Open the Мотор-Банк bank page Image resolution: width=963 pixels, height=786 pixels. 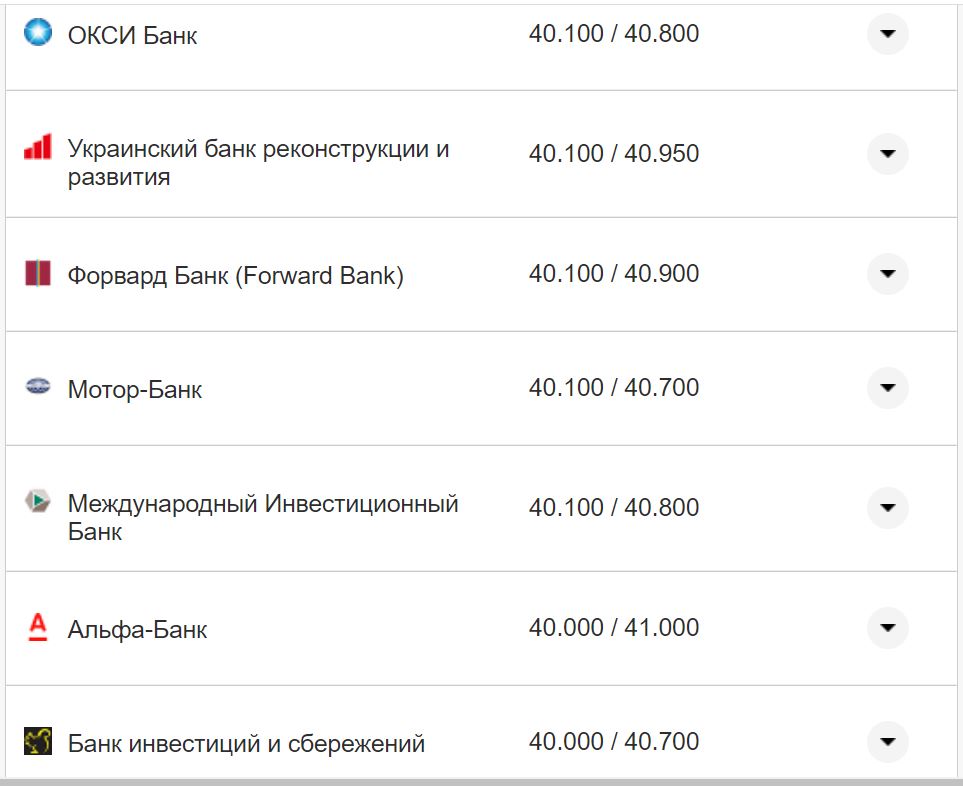pos(135,389)
